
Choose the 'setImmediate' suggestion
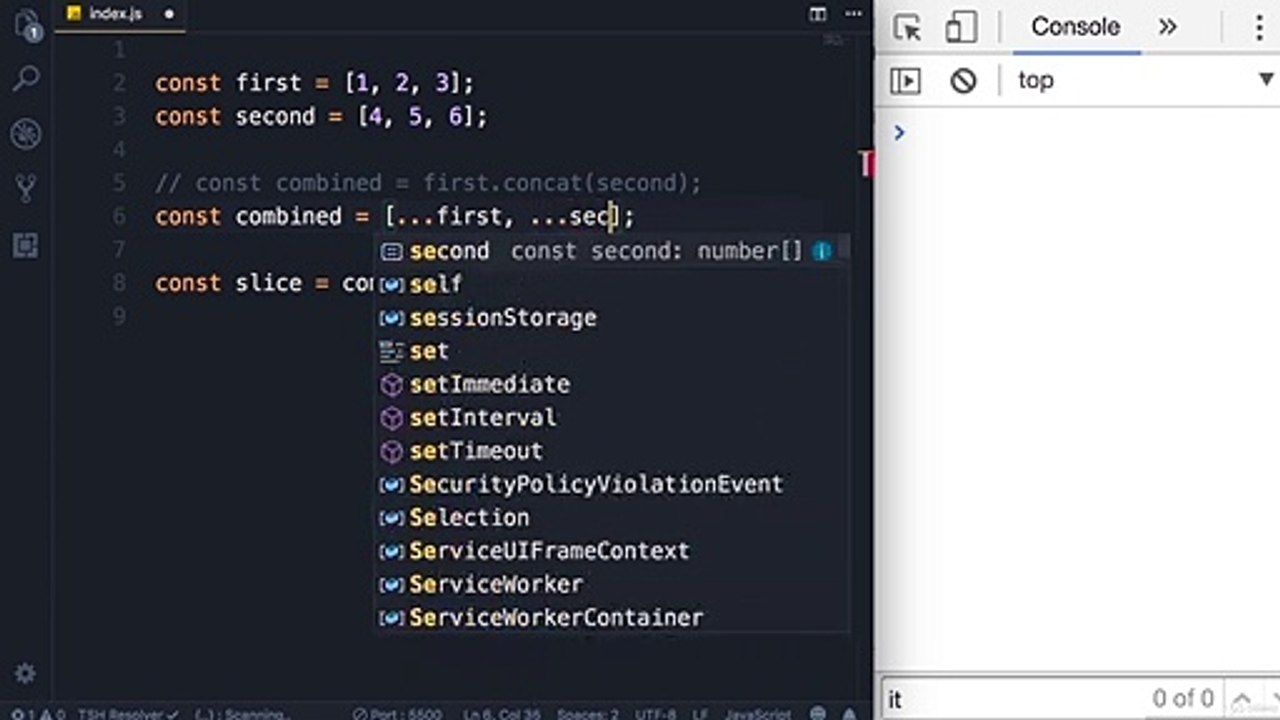(612, 384)
